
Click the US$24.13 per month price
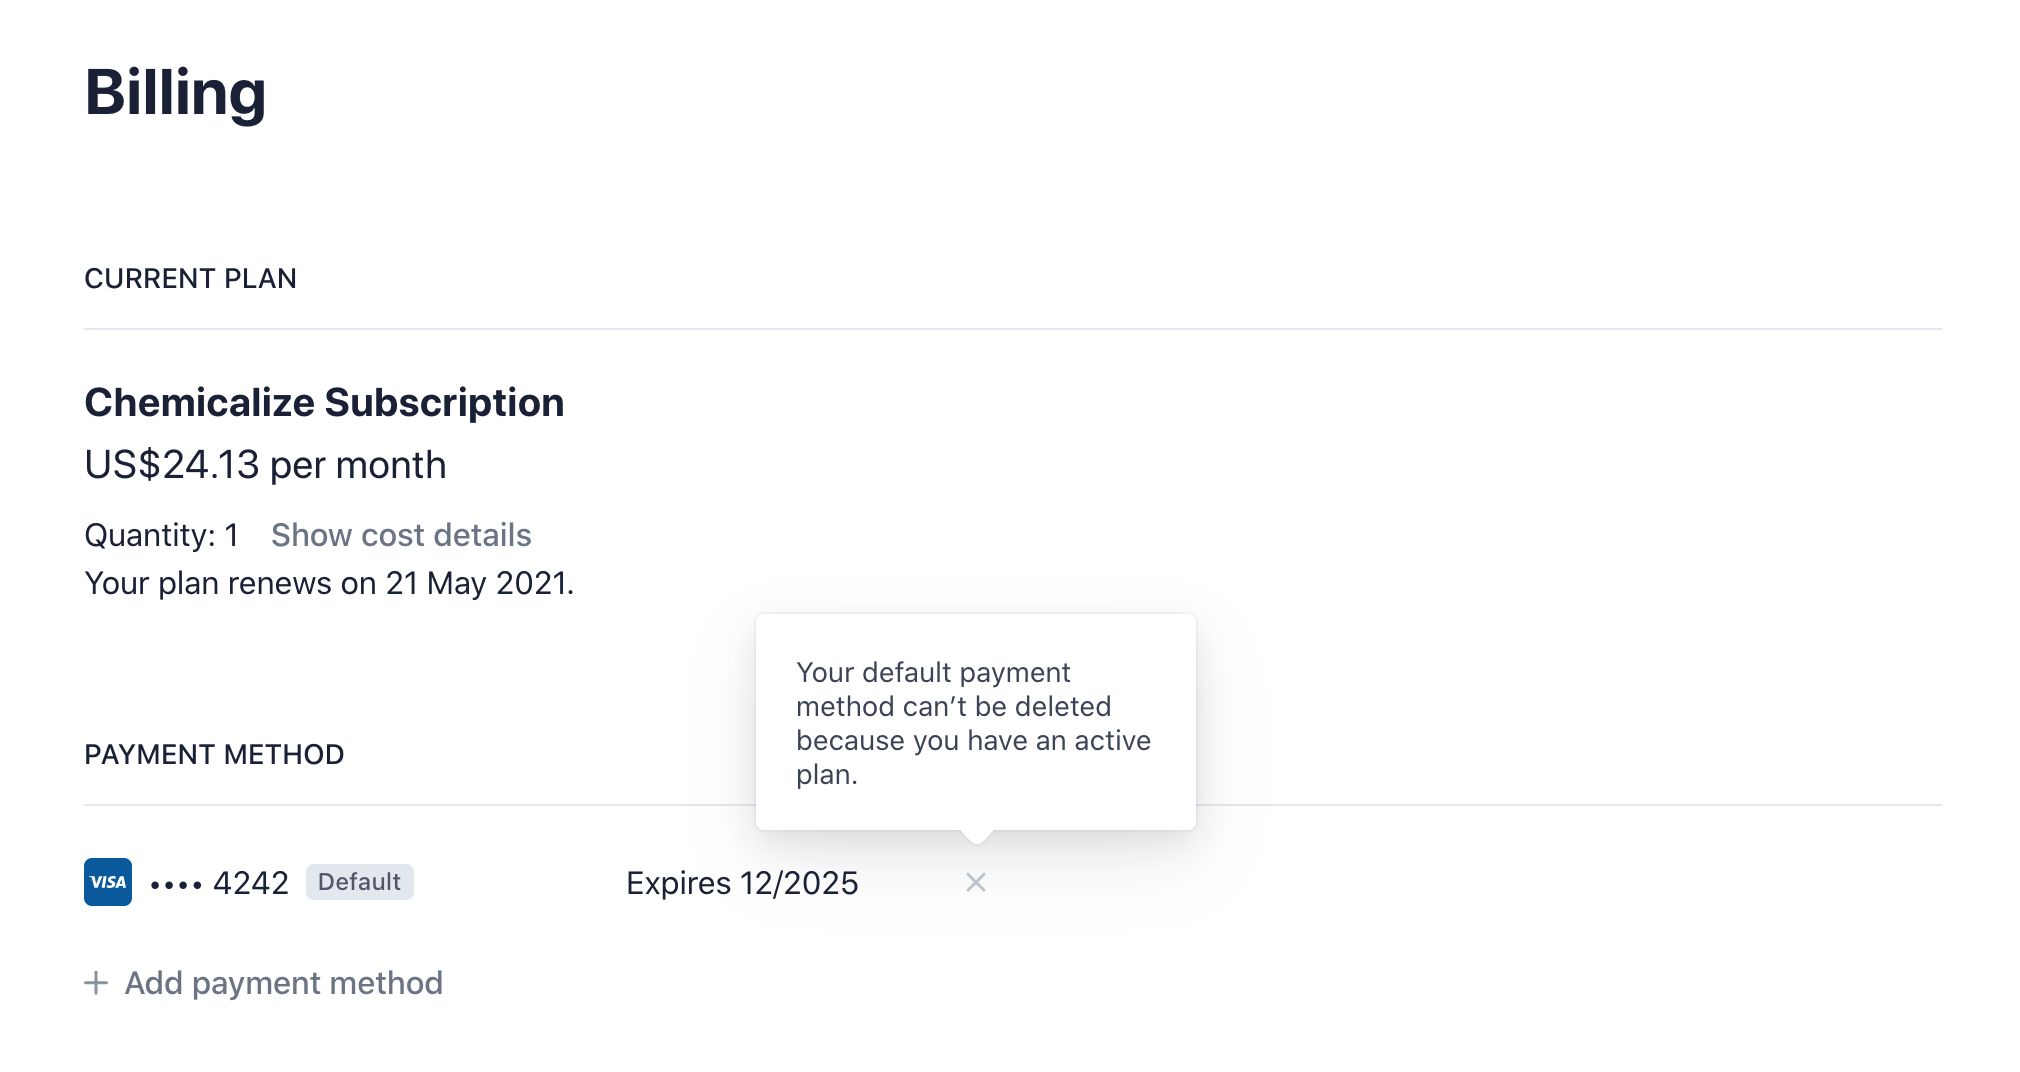pos(265,465)
